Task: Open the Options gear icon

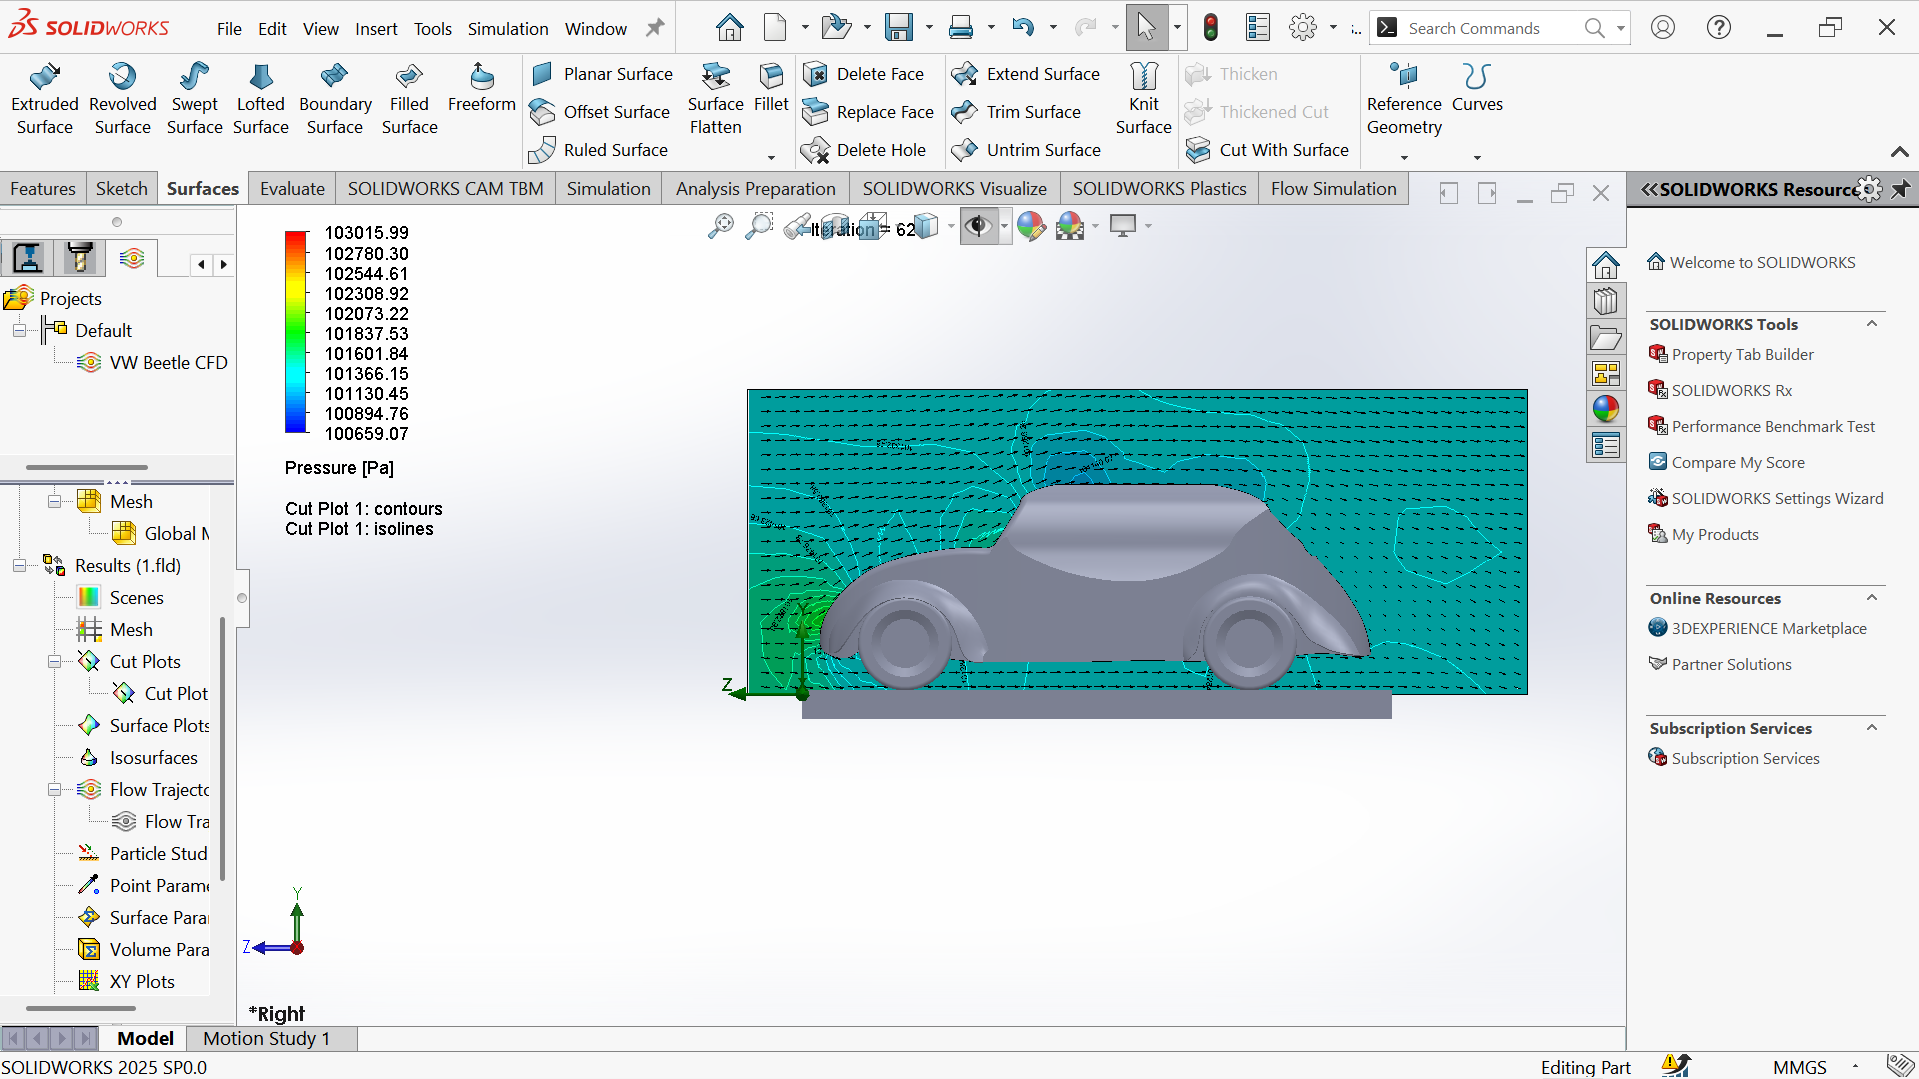Action: pos(1303,28)
